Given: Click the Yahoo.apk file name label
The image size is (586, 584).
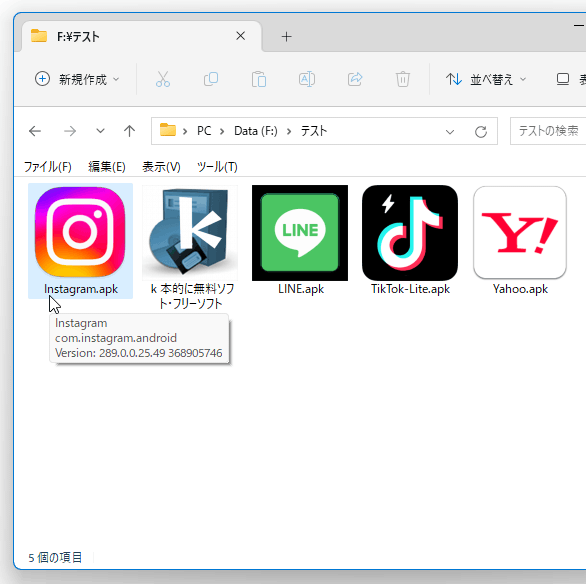Looking at the screenshot, I should coord(520,289).
